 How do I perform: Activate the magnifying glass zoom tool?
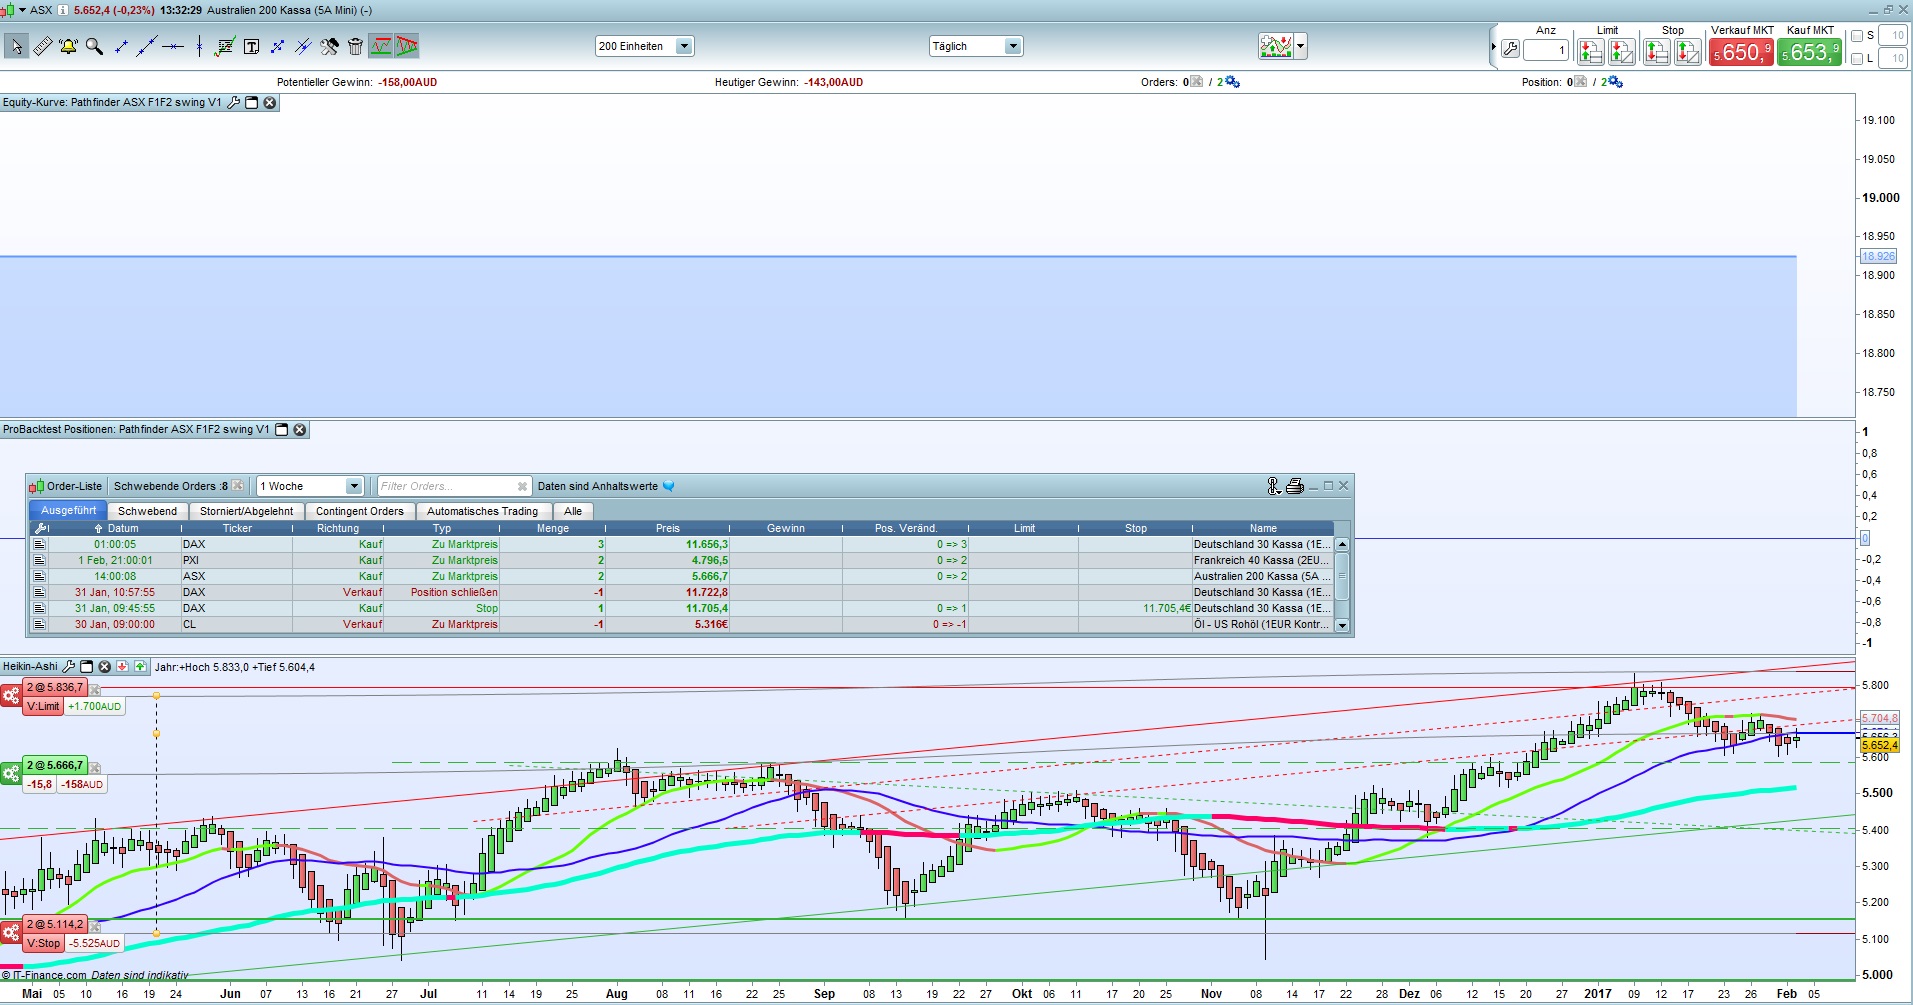pyautogui.click(x=94, y=46)
